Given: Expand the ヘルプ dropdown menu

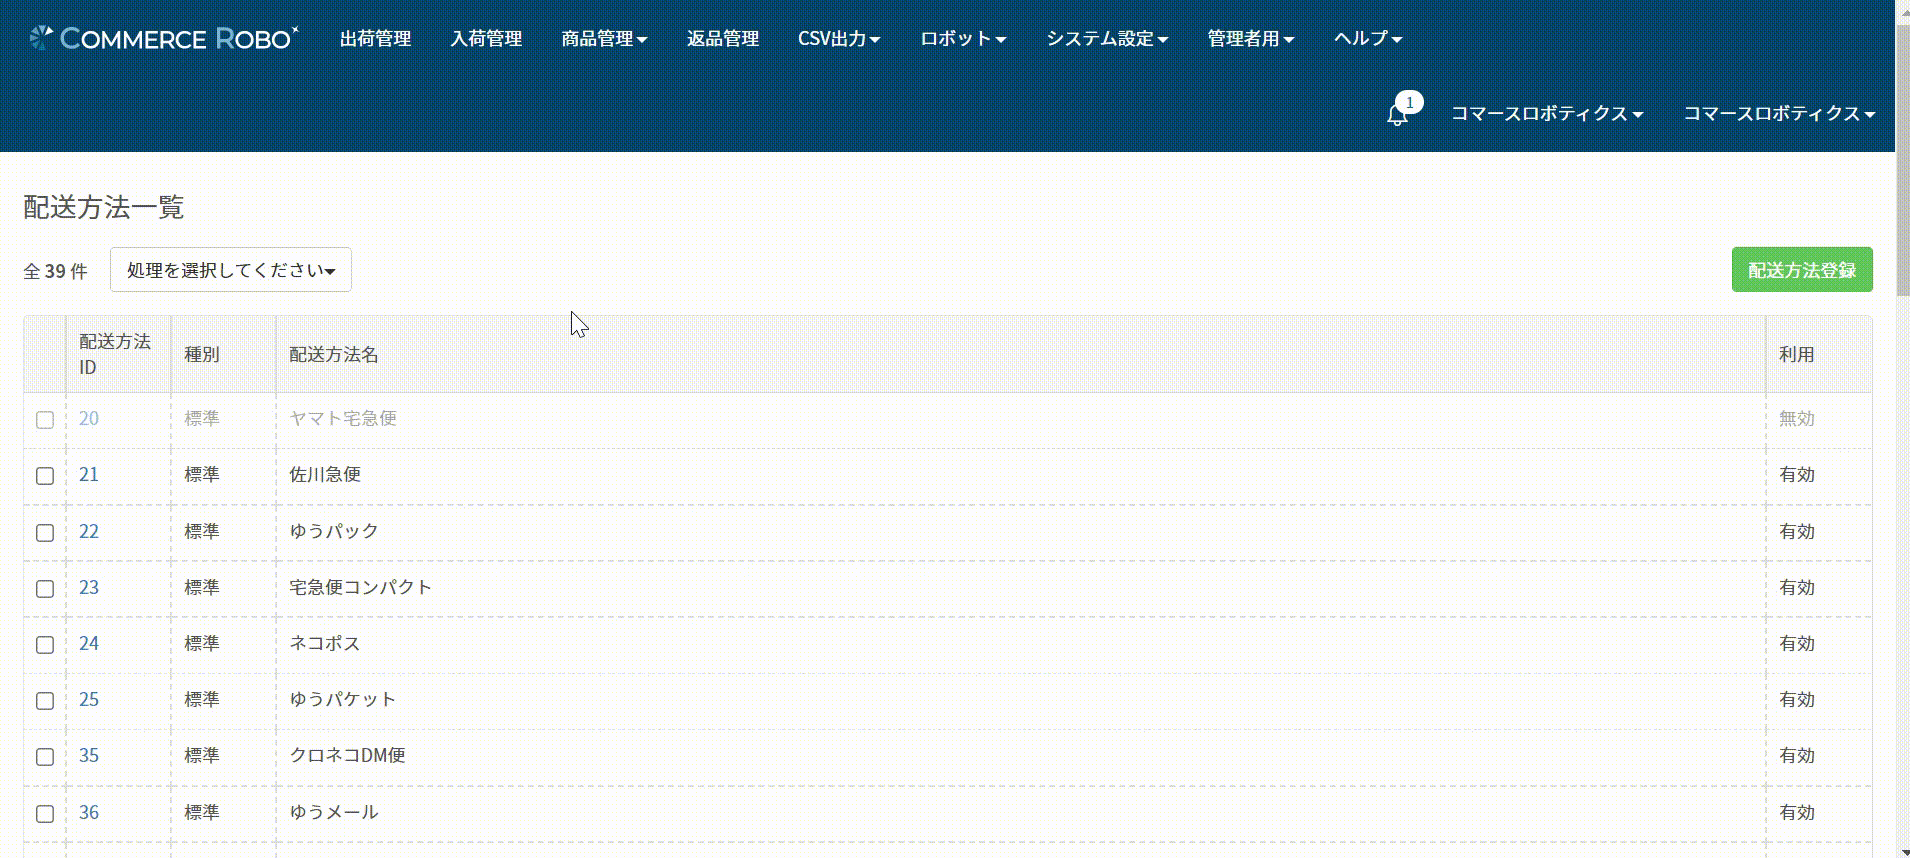Looking at the screenshot, I should click(x=1368, y=38).
